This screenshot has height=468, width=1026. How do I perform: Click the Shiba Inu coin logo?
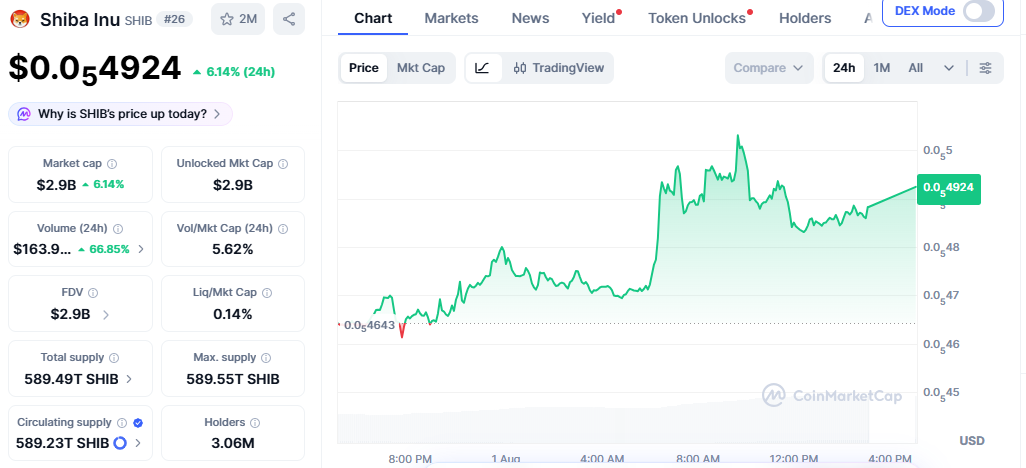coord(22,20)
